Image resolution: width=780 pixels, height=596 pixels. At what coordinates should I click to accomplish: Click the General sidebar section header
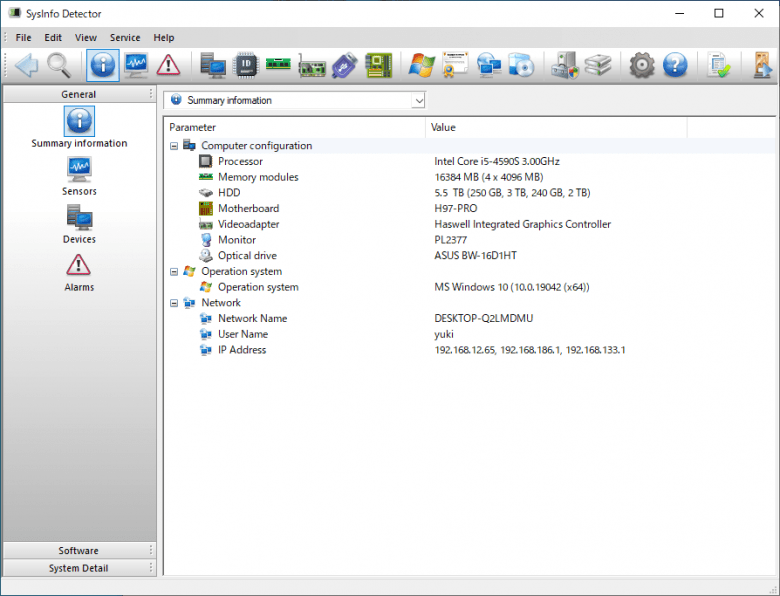point(79,94)
